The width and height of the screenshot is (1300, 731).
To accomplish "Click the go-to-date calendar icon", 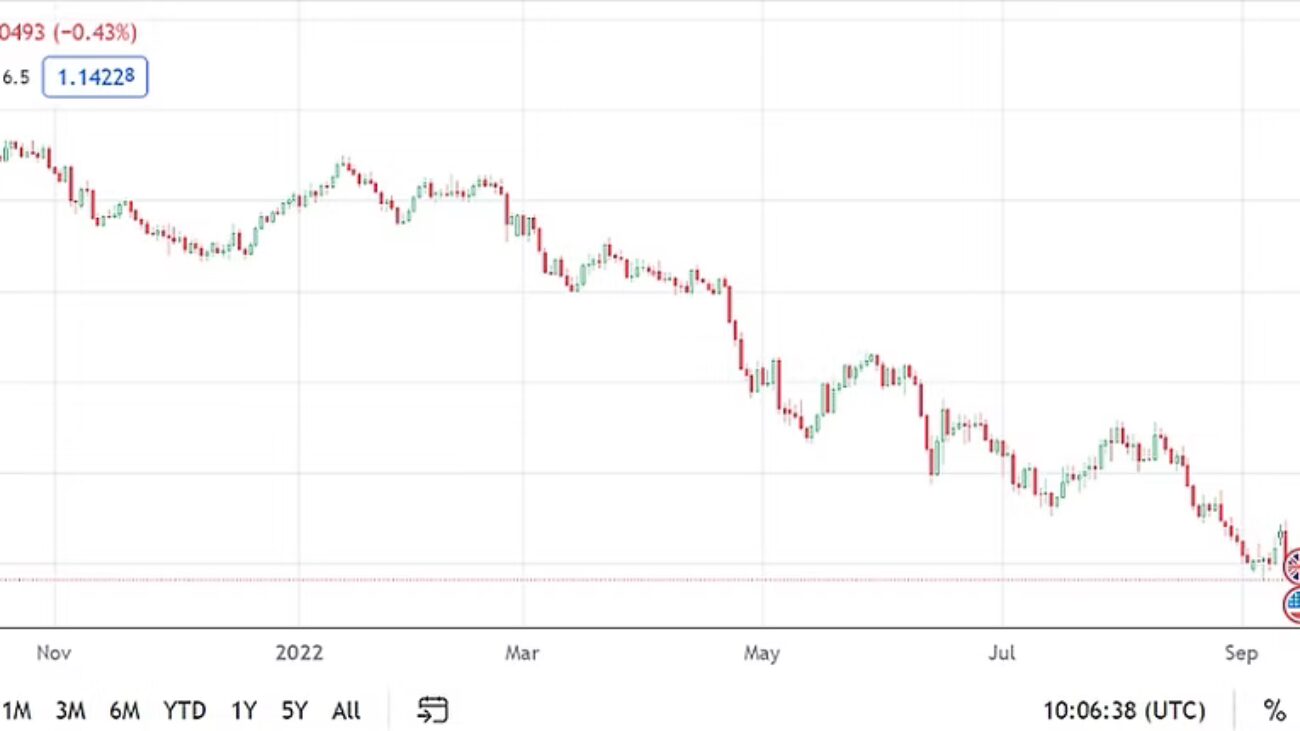I will [432, 711].
